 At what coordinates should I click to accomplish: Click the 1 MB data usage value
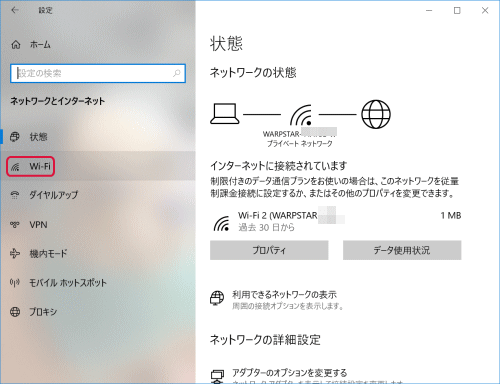(451, 216)
